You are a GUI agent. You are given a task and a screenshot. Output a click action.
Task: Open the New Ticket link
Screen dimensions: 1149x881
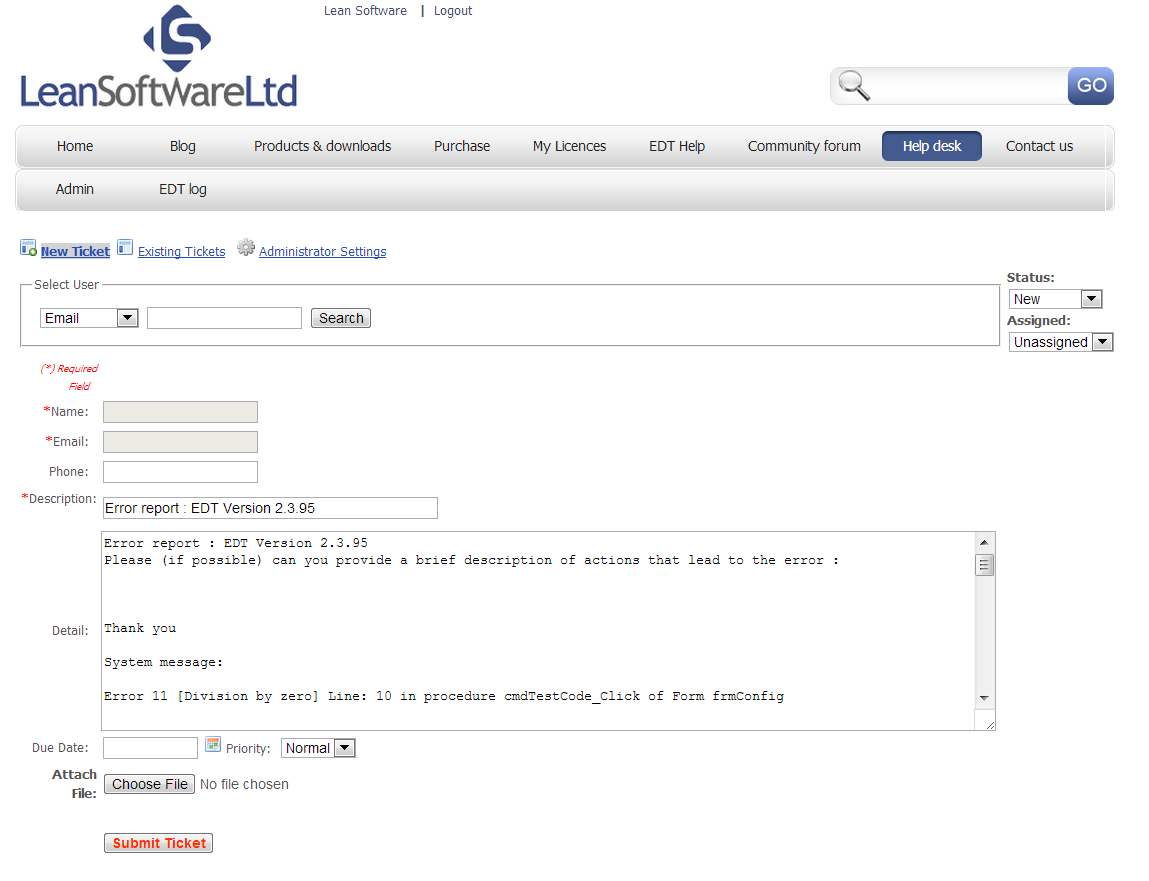[x=75, y=251]
